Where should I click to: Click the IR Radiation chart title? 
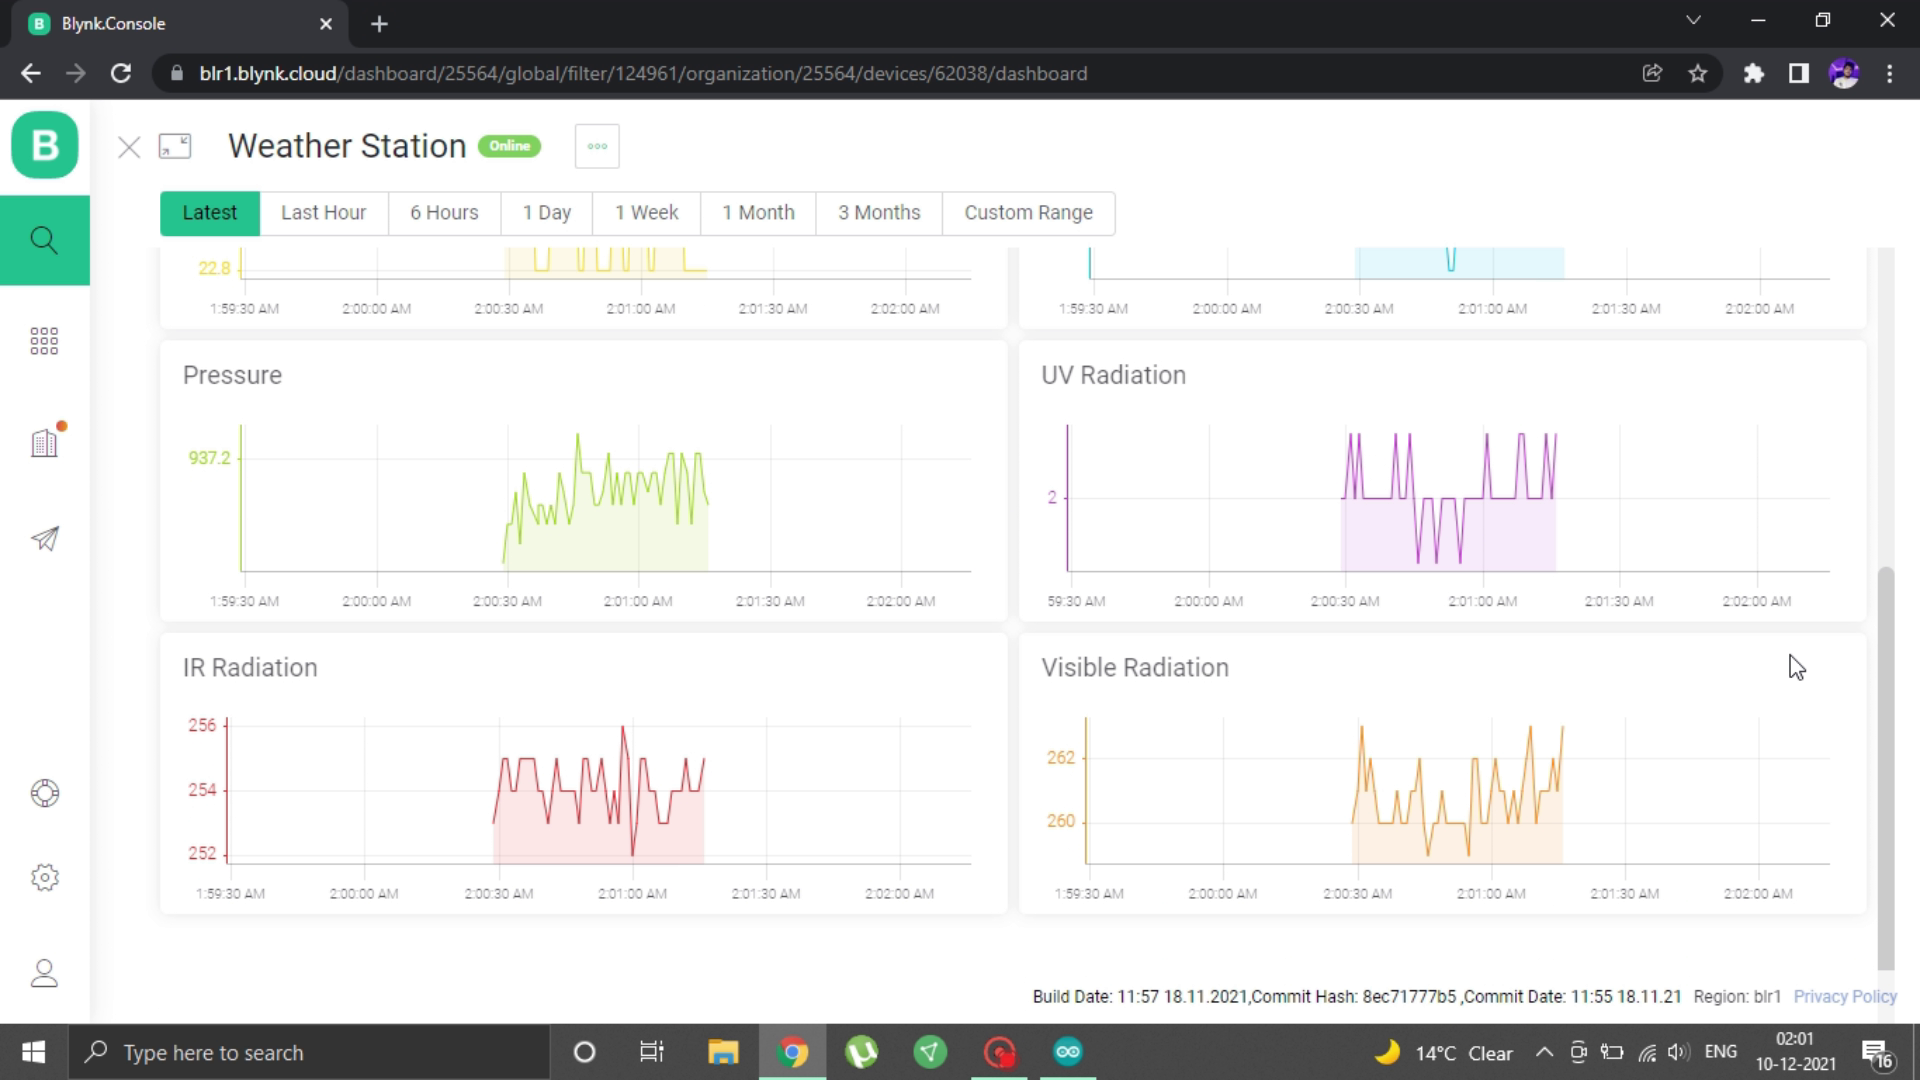tap(250, 667)
